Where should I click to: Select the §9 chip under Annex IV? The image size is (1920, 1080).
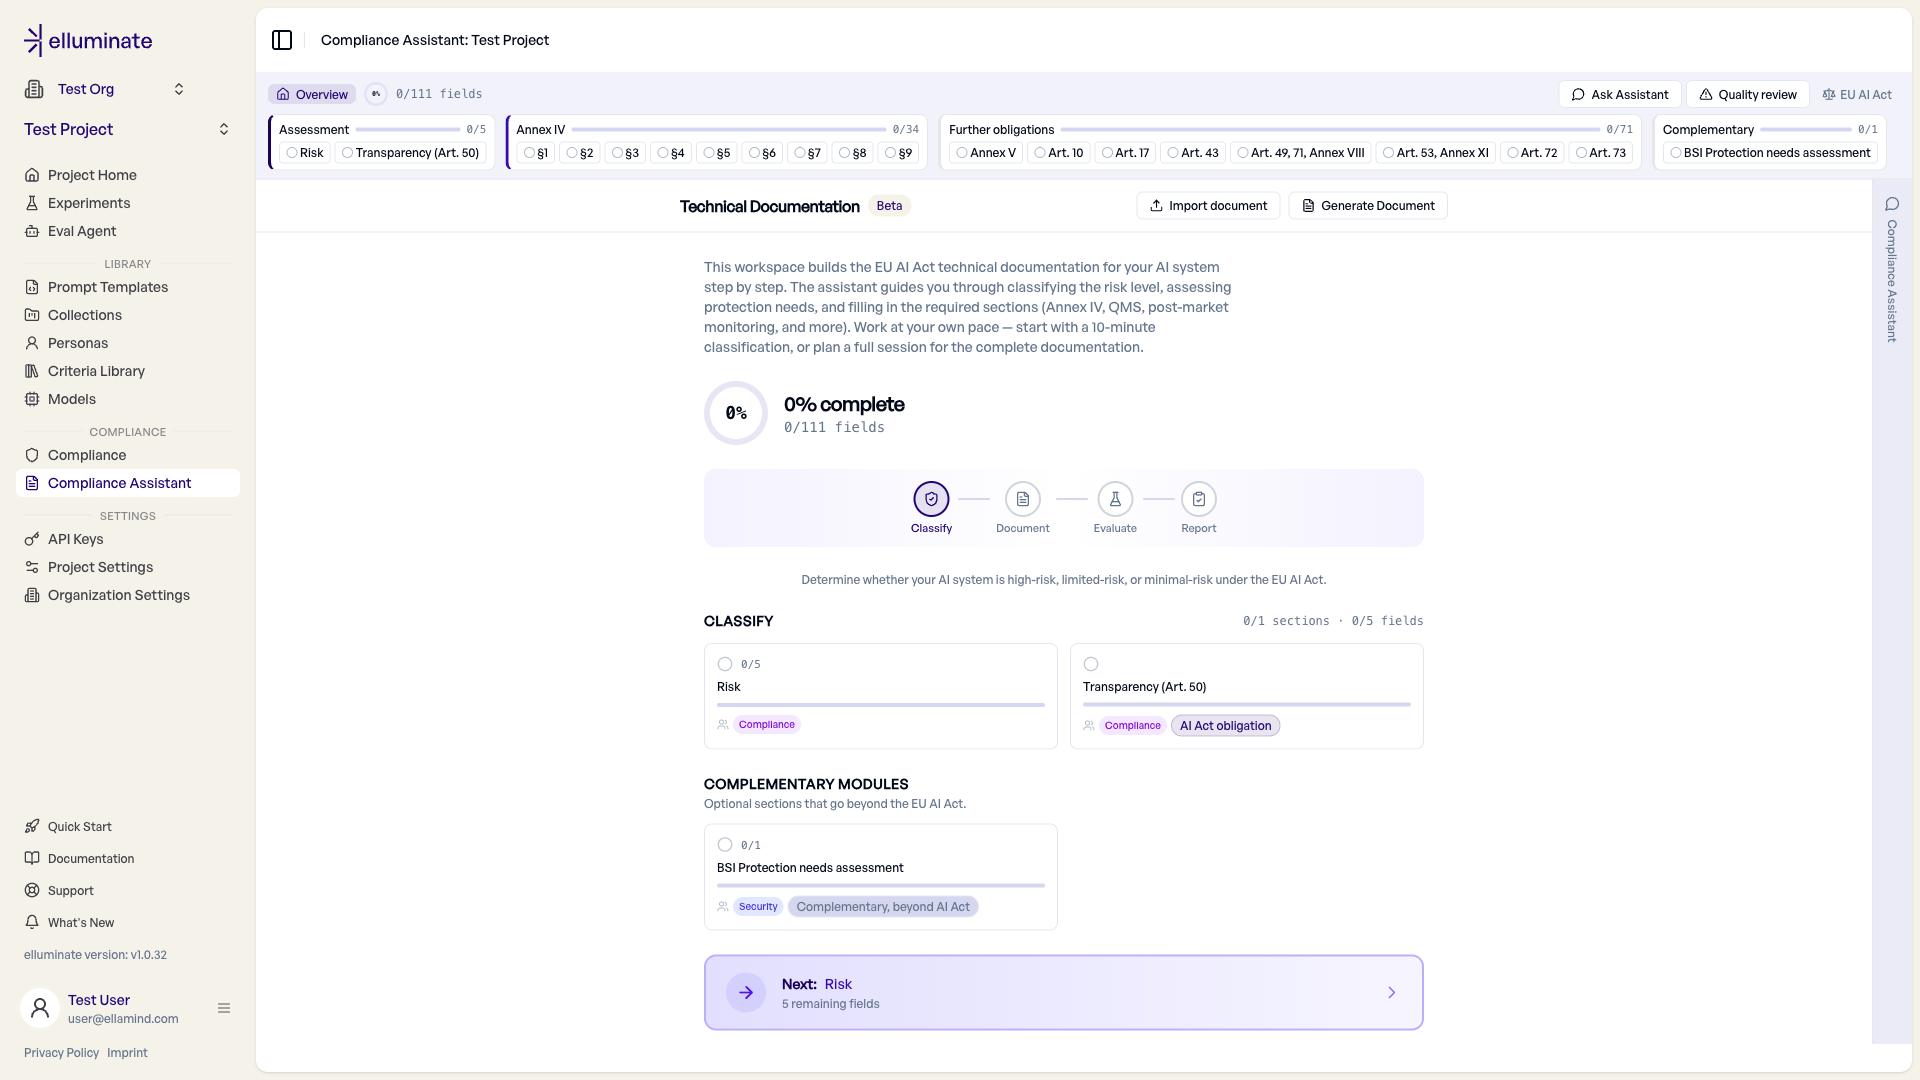898,153
